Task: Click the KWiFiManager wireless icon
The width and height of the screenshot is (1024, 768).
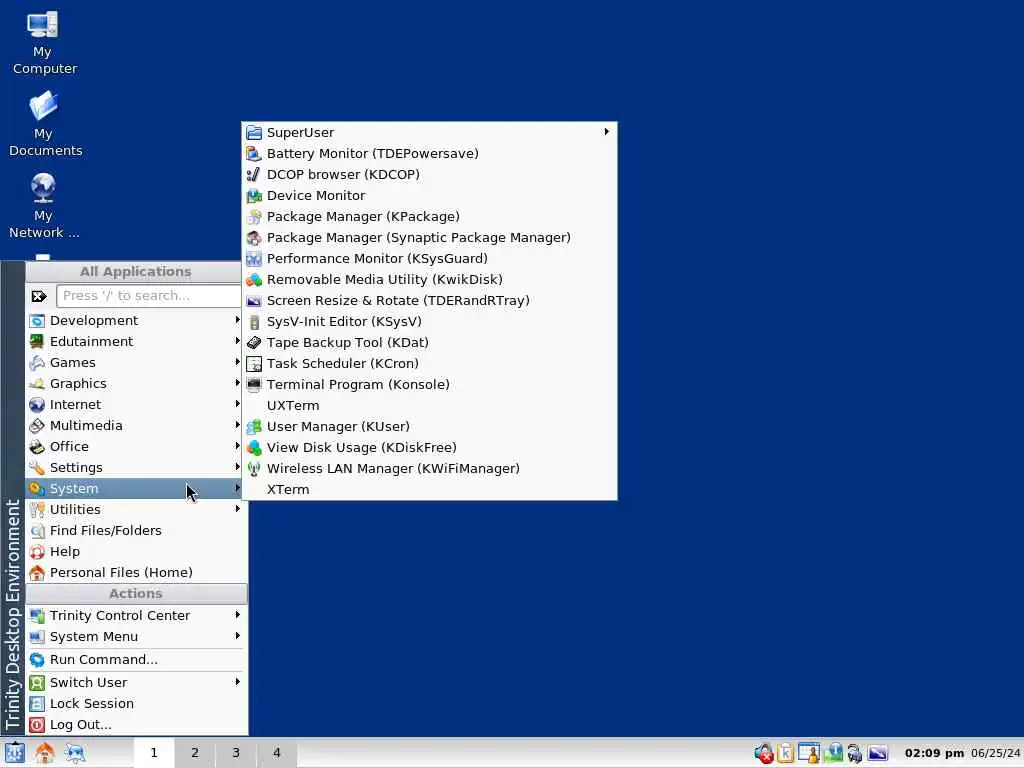Action: pyautogui.click(x=254, y=468)
